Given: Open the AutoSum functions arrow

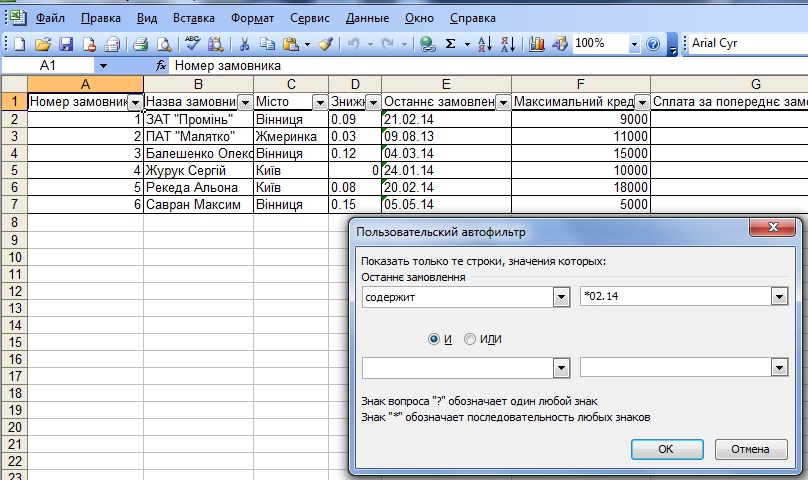Looking at the screenshot, I should point(467,44).
